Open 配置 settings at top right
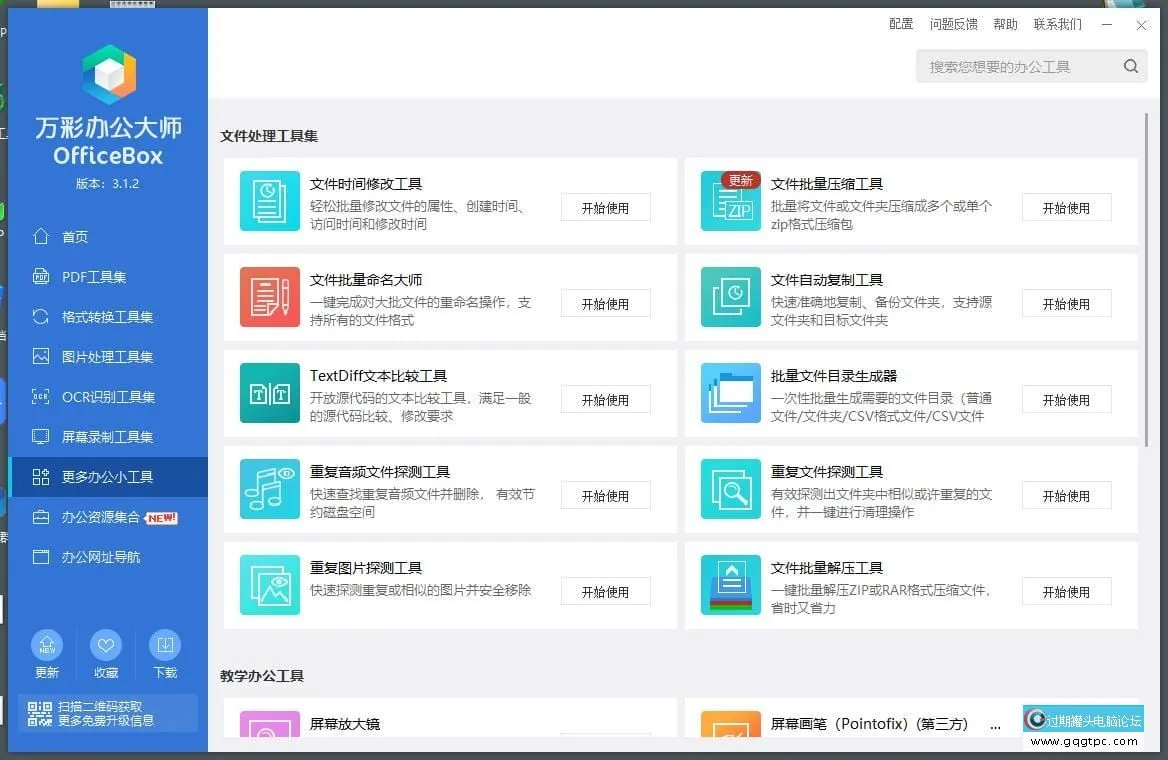The image size is (1168, 760). pyautogui.click(x=900, y=24)
